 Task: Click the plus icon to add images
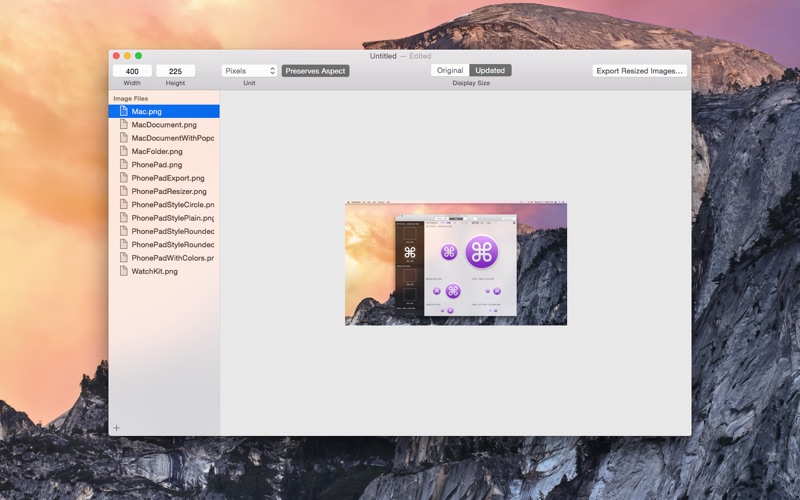116,428
